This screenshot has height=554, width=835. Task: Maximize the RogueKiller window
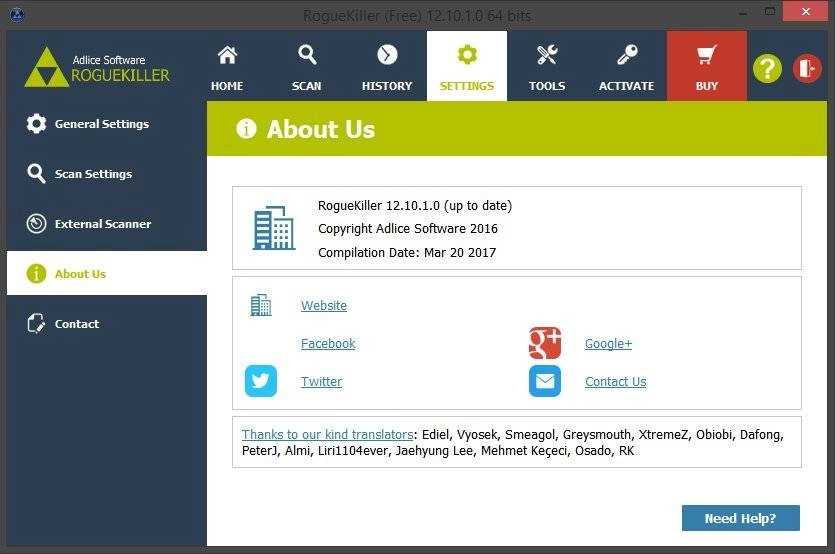pyautogui.click(x=769, y=12)
